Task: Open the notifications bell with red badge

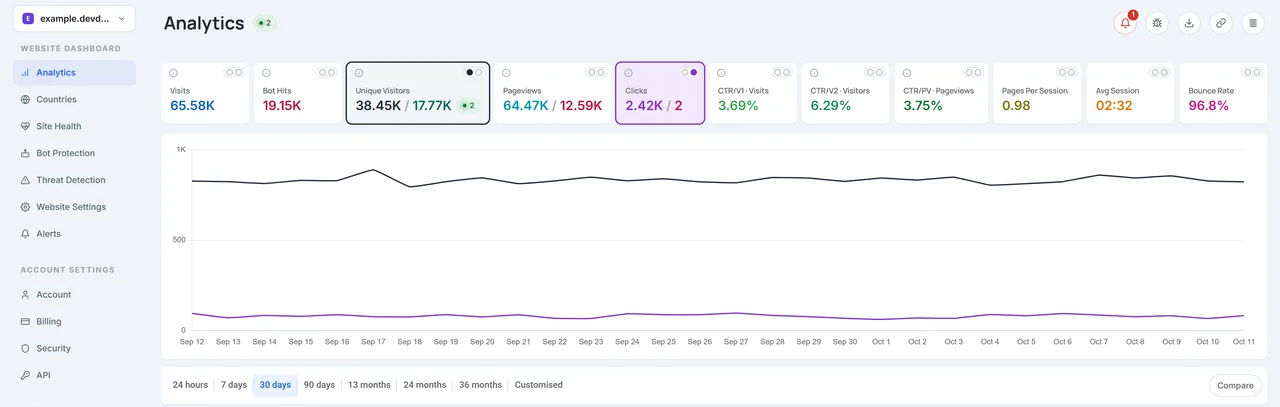Action: pos(1126,23)
